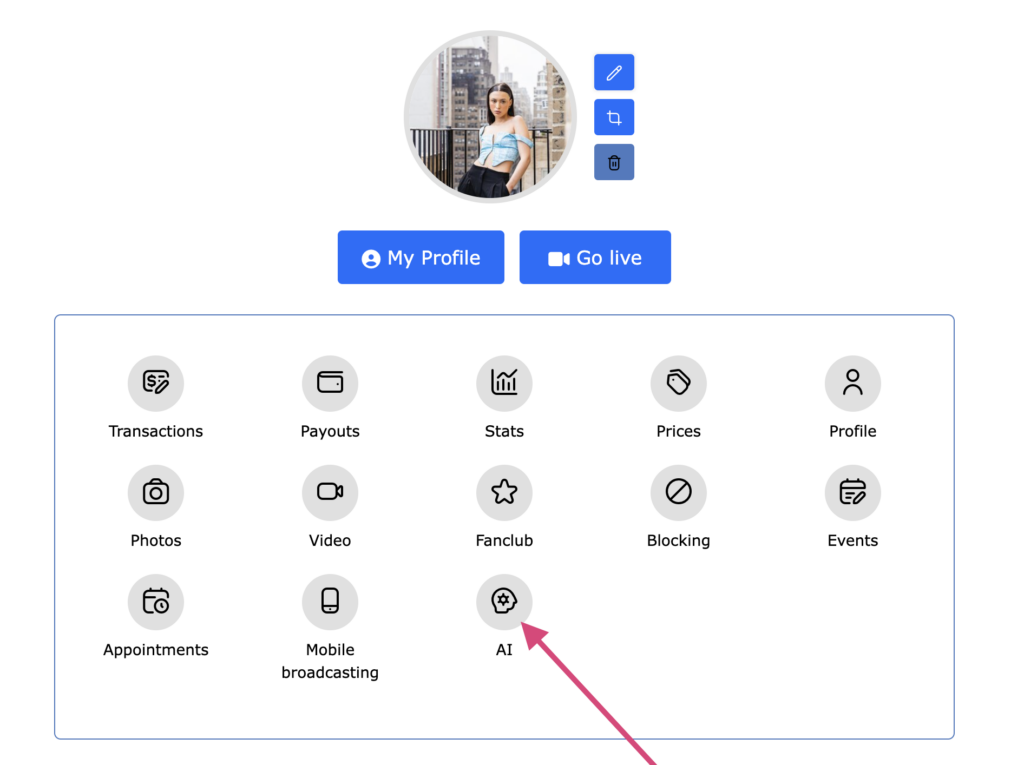Viewport: 1024px width, 765px height.
Task: Delete profile photo with trash icon
Action: pos(614,162)
